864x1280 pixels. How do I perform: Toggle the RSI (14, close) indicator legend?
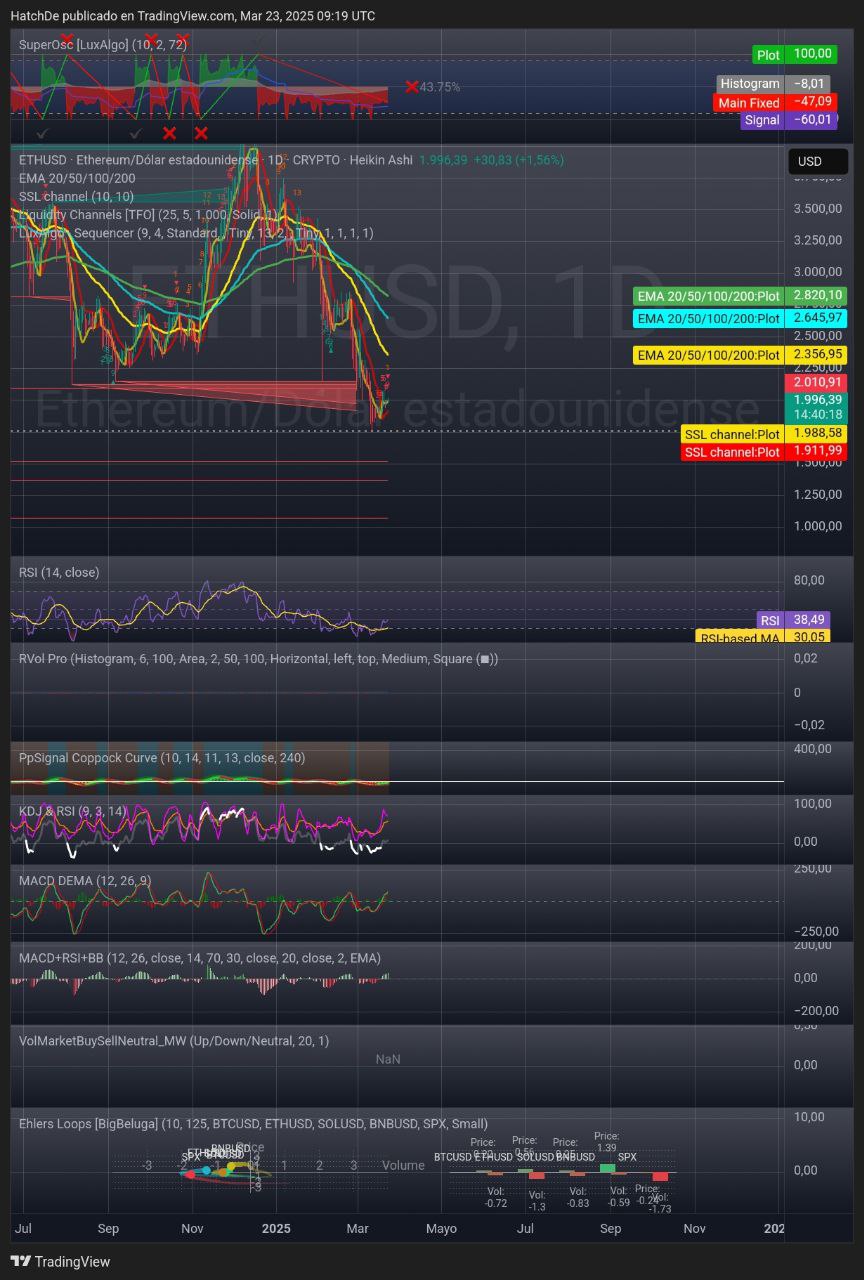click(x=59, y=572)
